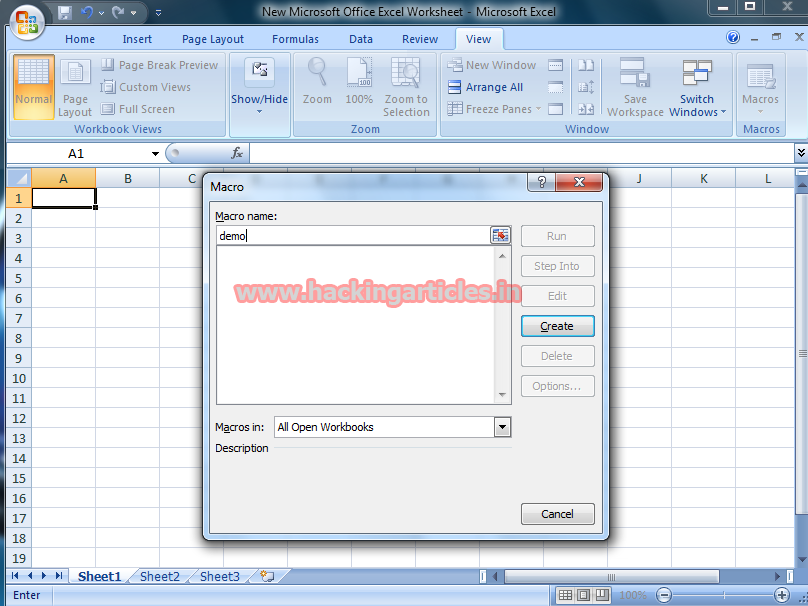Image resolution: width=808 pixels, height=606 pixels.
Task: Switch to Full Screen view
Action: [x=138, y=109]
